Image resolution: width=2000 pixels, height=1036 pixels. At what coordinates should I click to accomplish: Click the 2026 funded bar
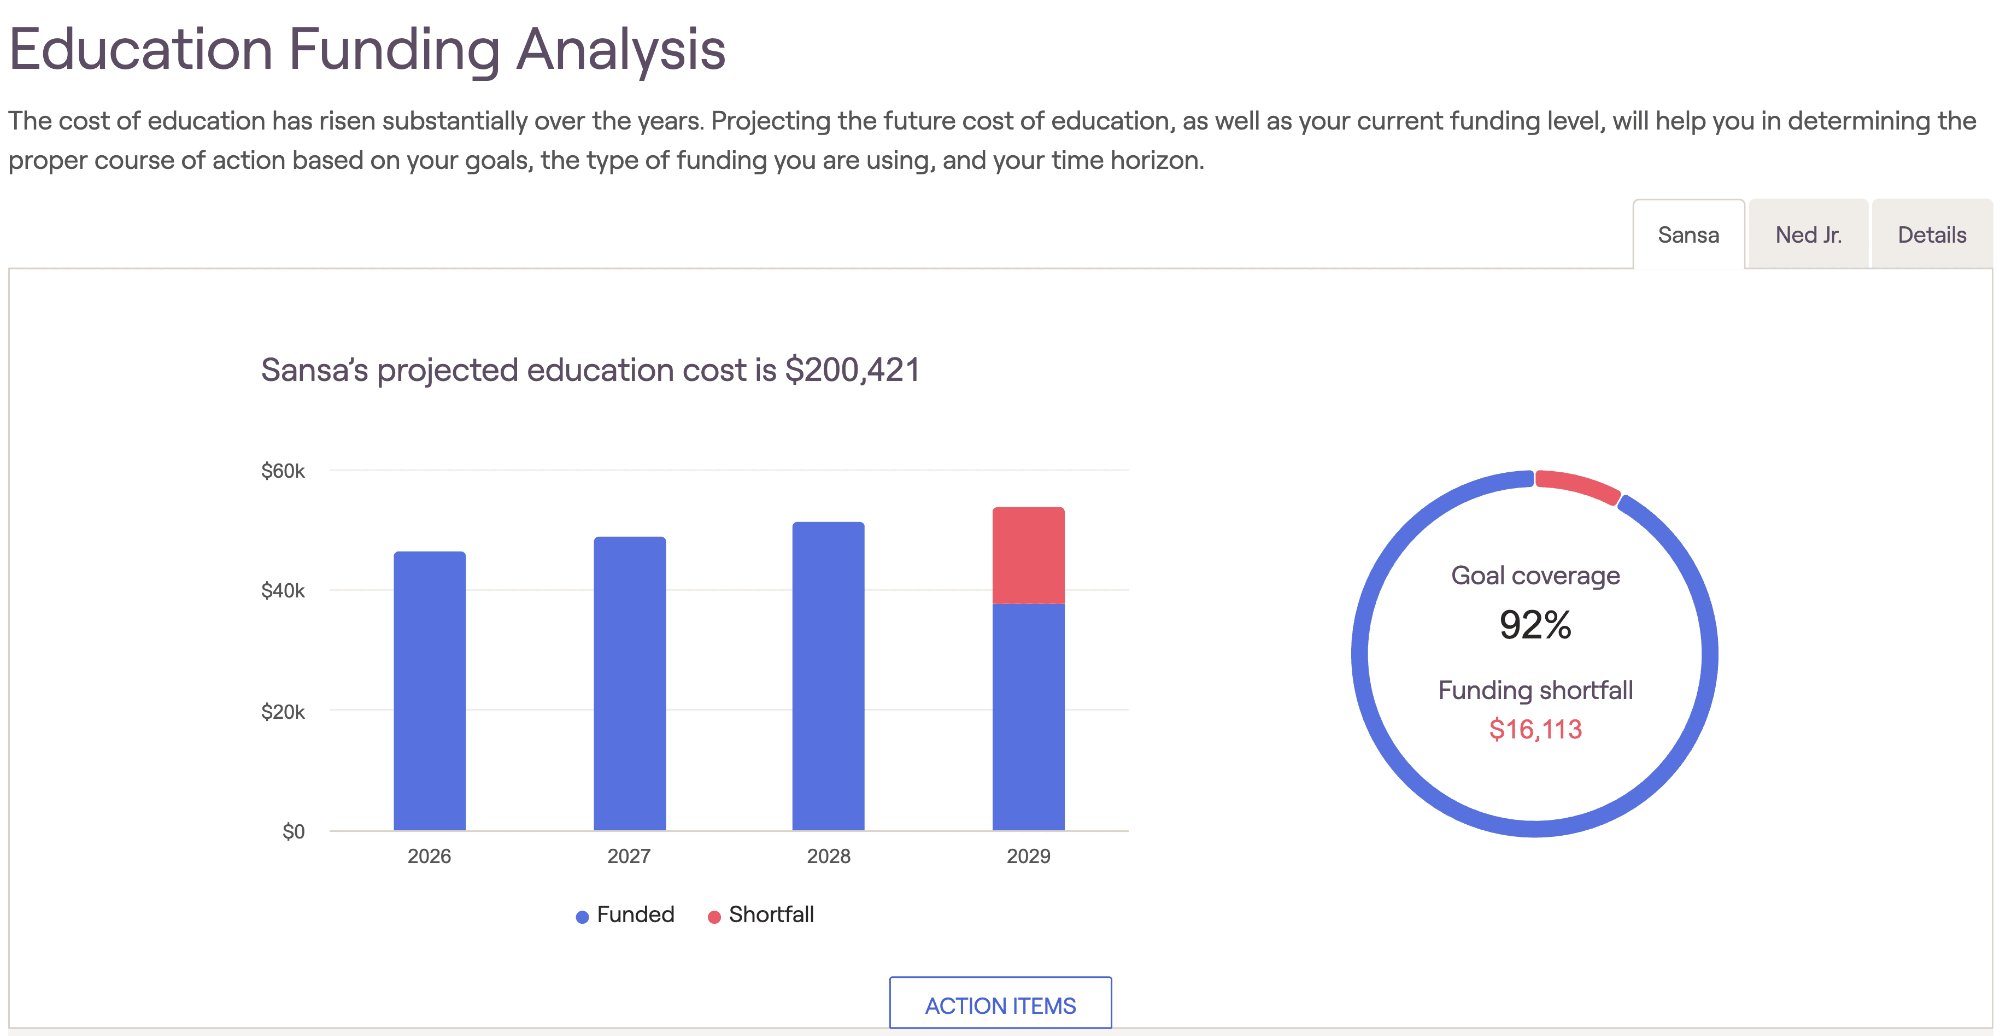(430, 690)
